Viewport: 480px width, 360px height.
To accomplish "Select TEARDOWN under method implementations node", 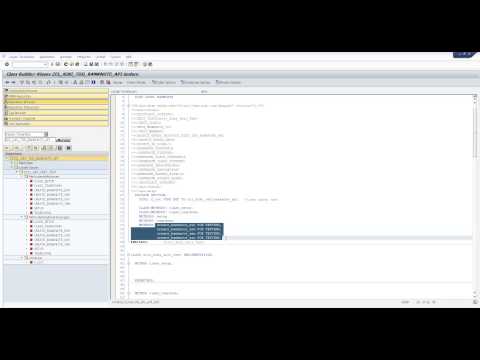I will 43,253.
